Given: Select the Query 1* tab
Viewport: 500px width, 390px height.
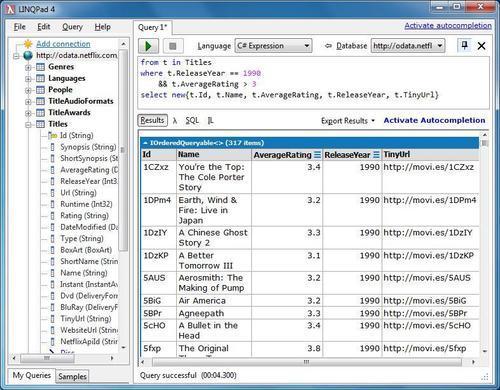Looking at the screenshot, I should click(x=153, y=27).
